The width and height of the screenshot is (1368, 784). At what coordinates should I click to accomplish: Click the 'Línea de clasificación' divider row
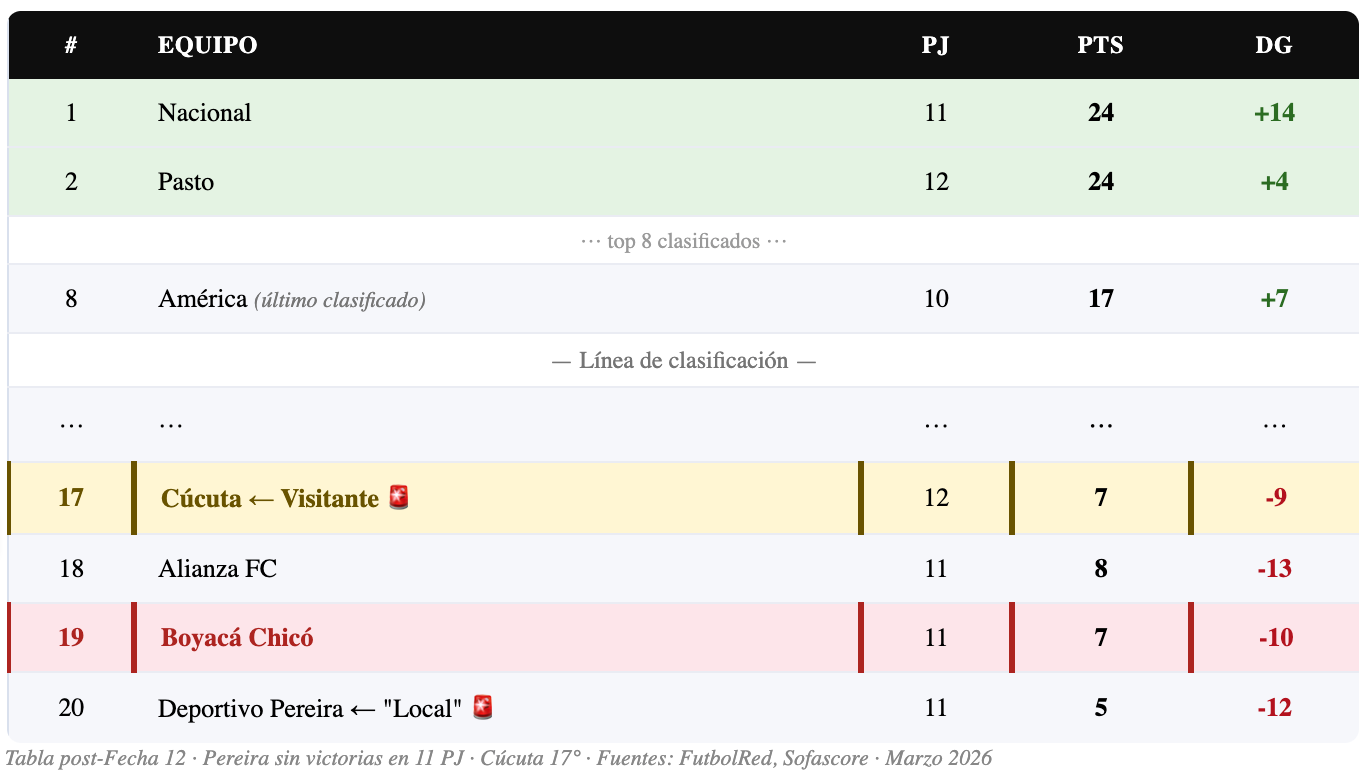[684, 361]
